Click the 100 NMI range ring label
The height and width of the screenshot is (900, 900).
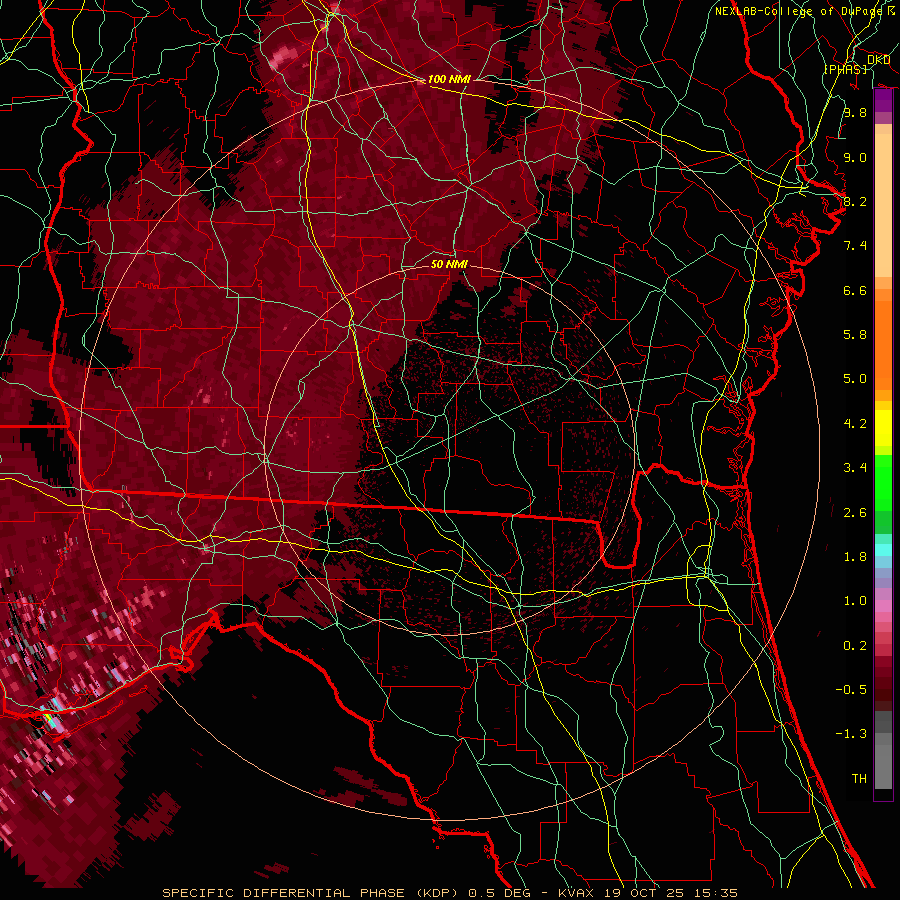pyautogui.click(x=449, y=79)
